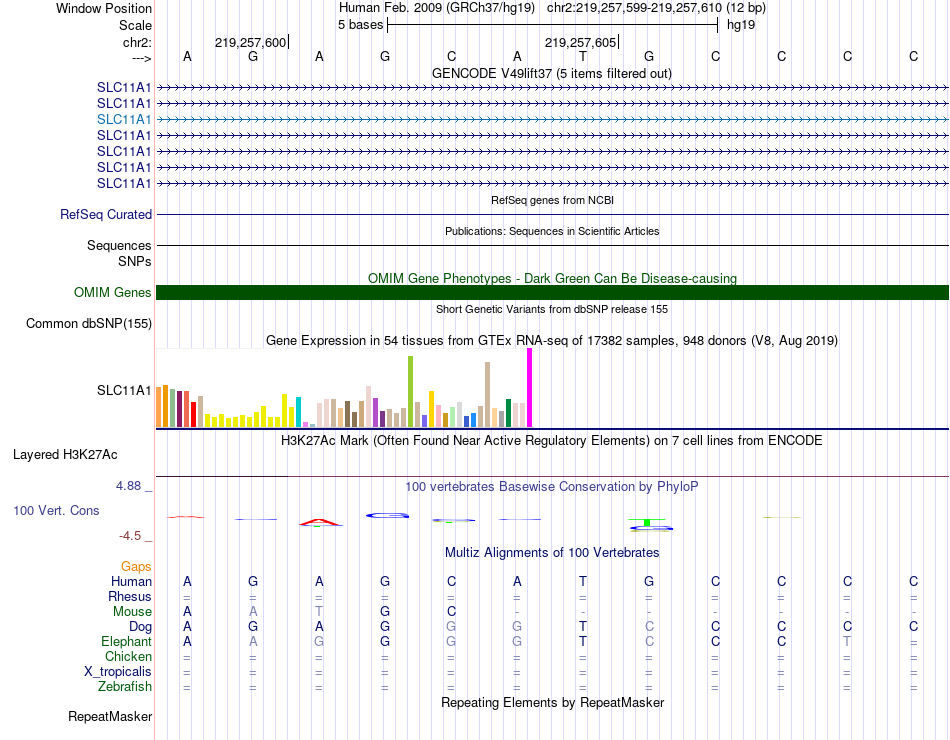
Task: Open the OMIM Genes track label
Action: pyautogui.click(x=112, y=293)
